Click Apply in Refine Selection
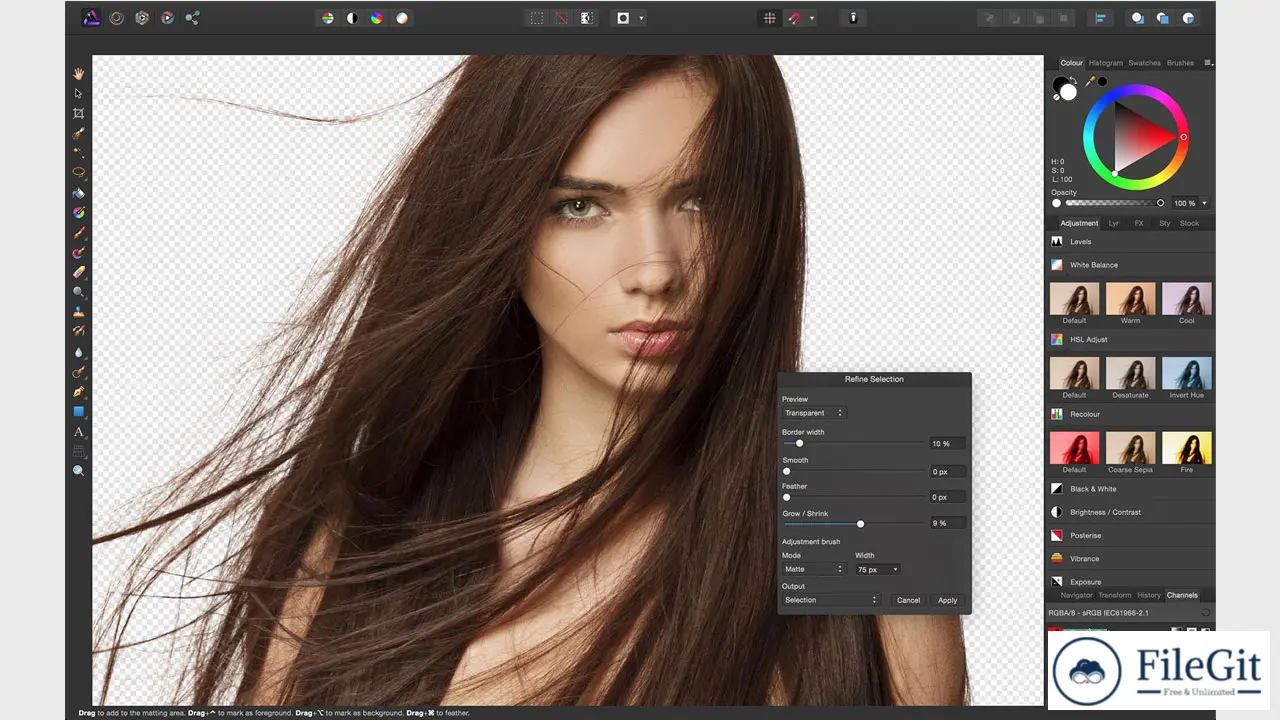 [947, 600]
